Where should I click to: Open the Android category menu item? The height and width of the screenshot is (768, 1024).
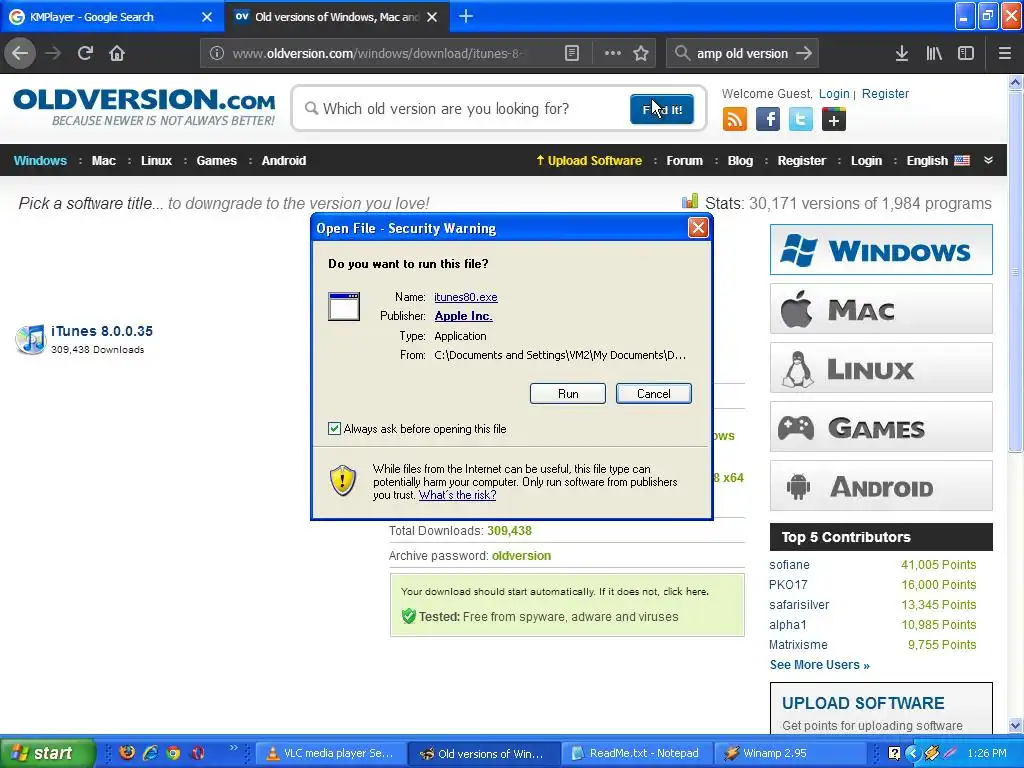283,161
